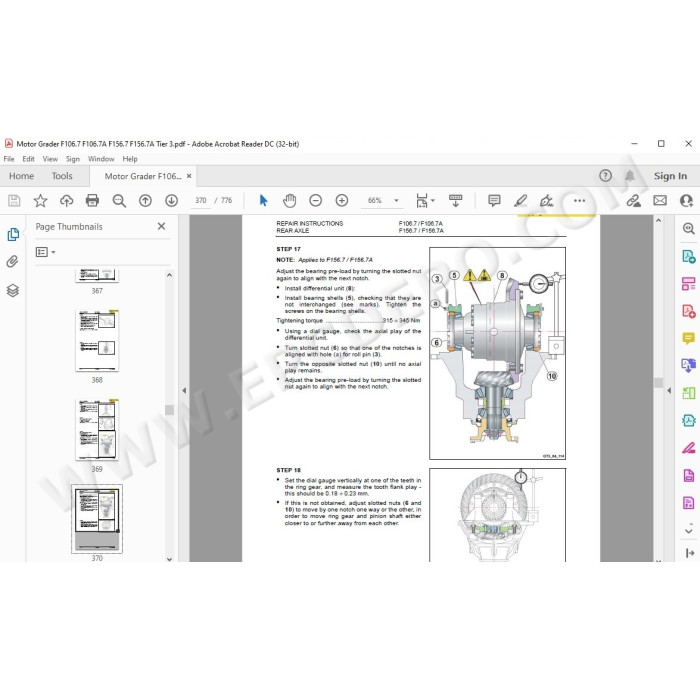Collapse the left navigation pane arrow

[x=184, y=390]
